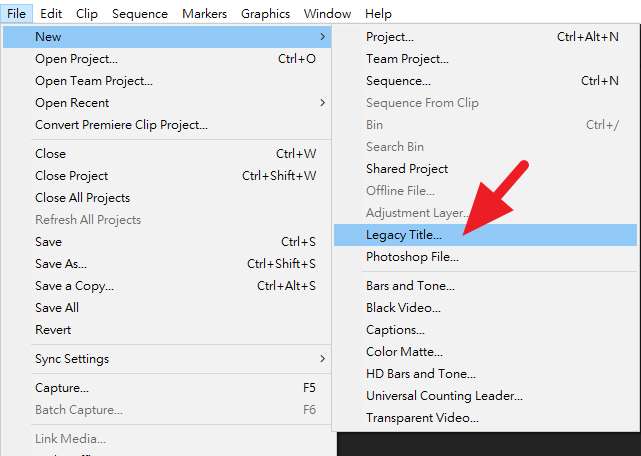
Task: Select Open Project in File menu
Action: [76, 59]
